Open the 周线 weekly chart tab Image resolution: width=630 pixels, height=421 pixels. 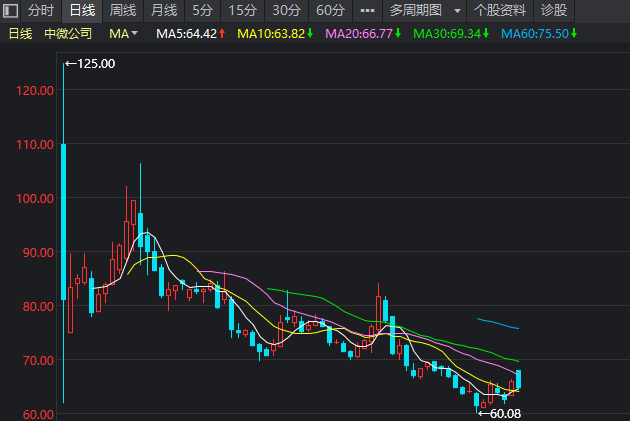[x=123, y=10]
